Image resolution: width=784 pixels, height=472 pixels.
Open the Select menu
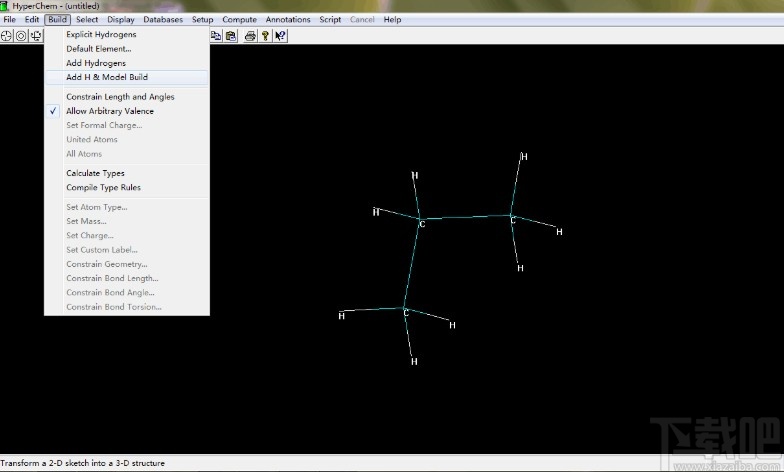point(87,20)
